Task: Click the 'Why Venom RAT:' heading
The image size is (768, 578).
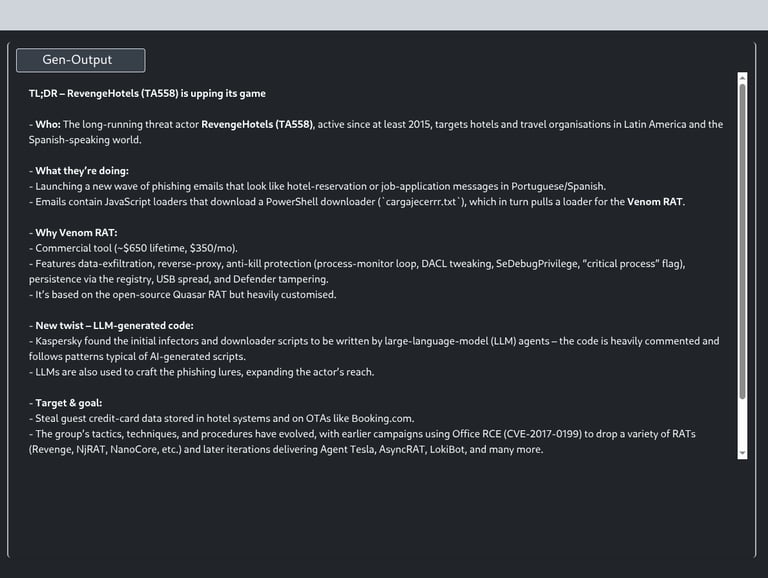Action: click(x=76, y=233)
